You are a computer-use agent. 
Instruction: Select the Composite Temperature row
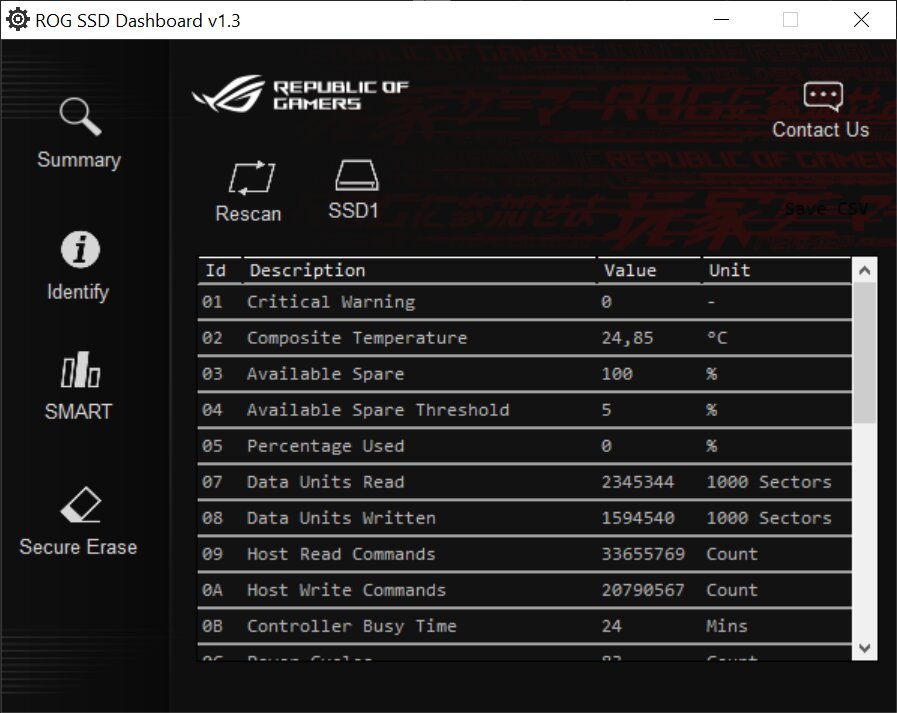point(525,338)
